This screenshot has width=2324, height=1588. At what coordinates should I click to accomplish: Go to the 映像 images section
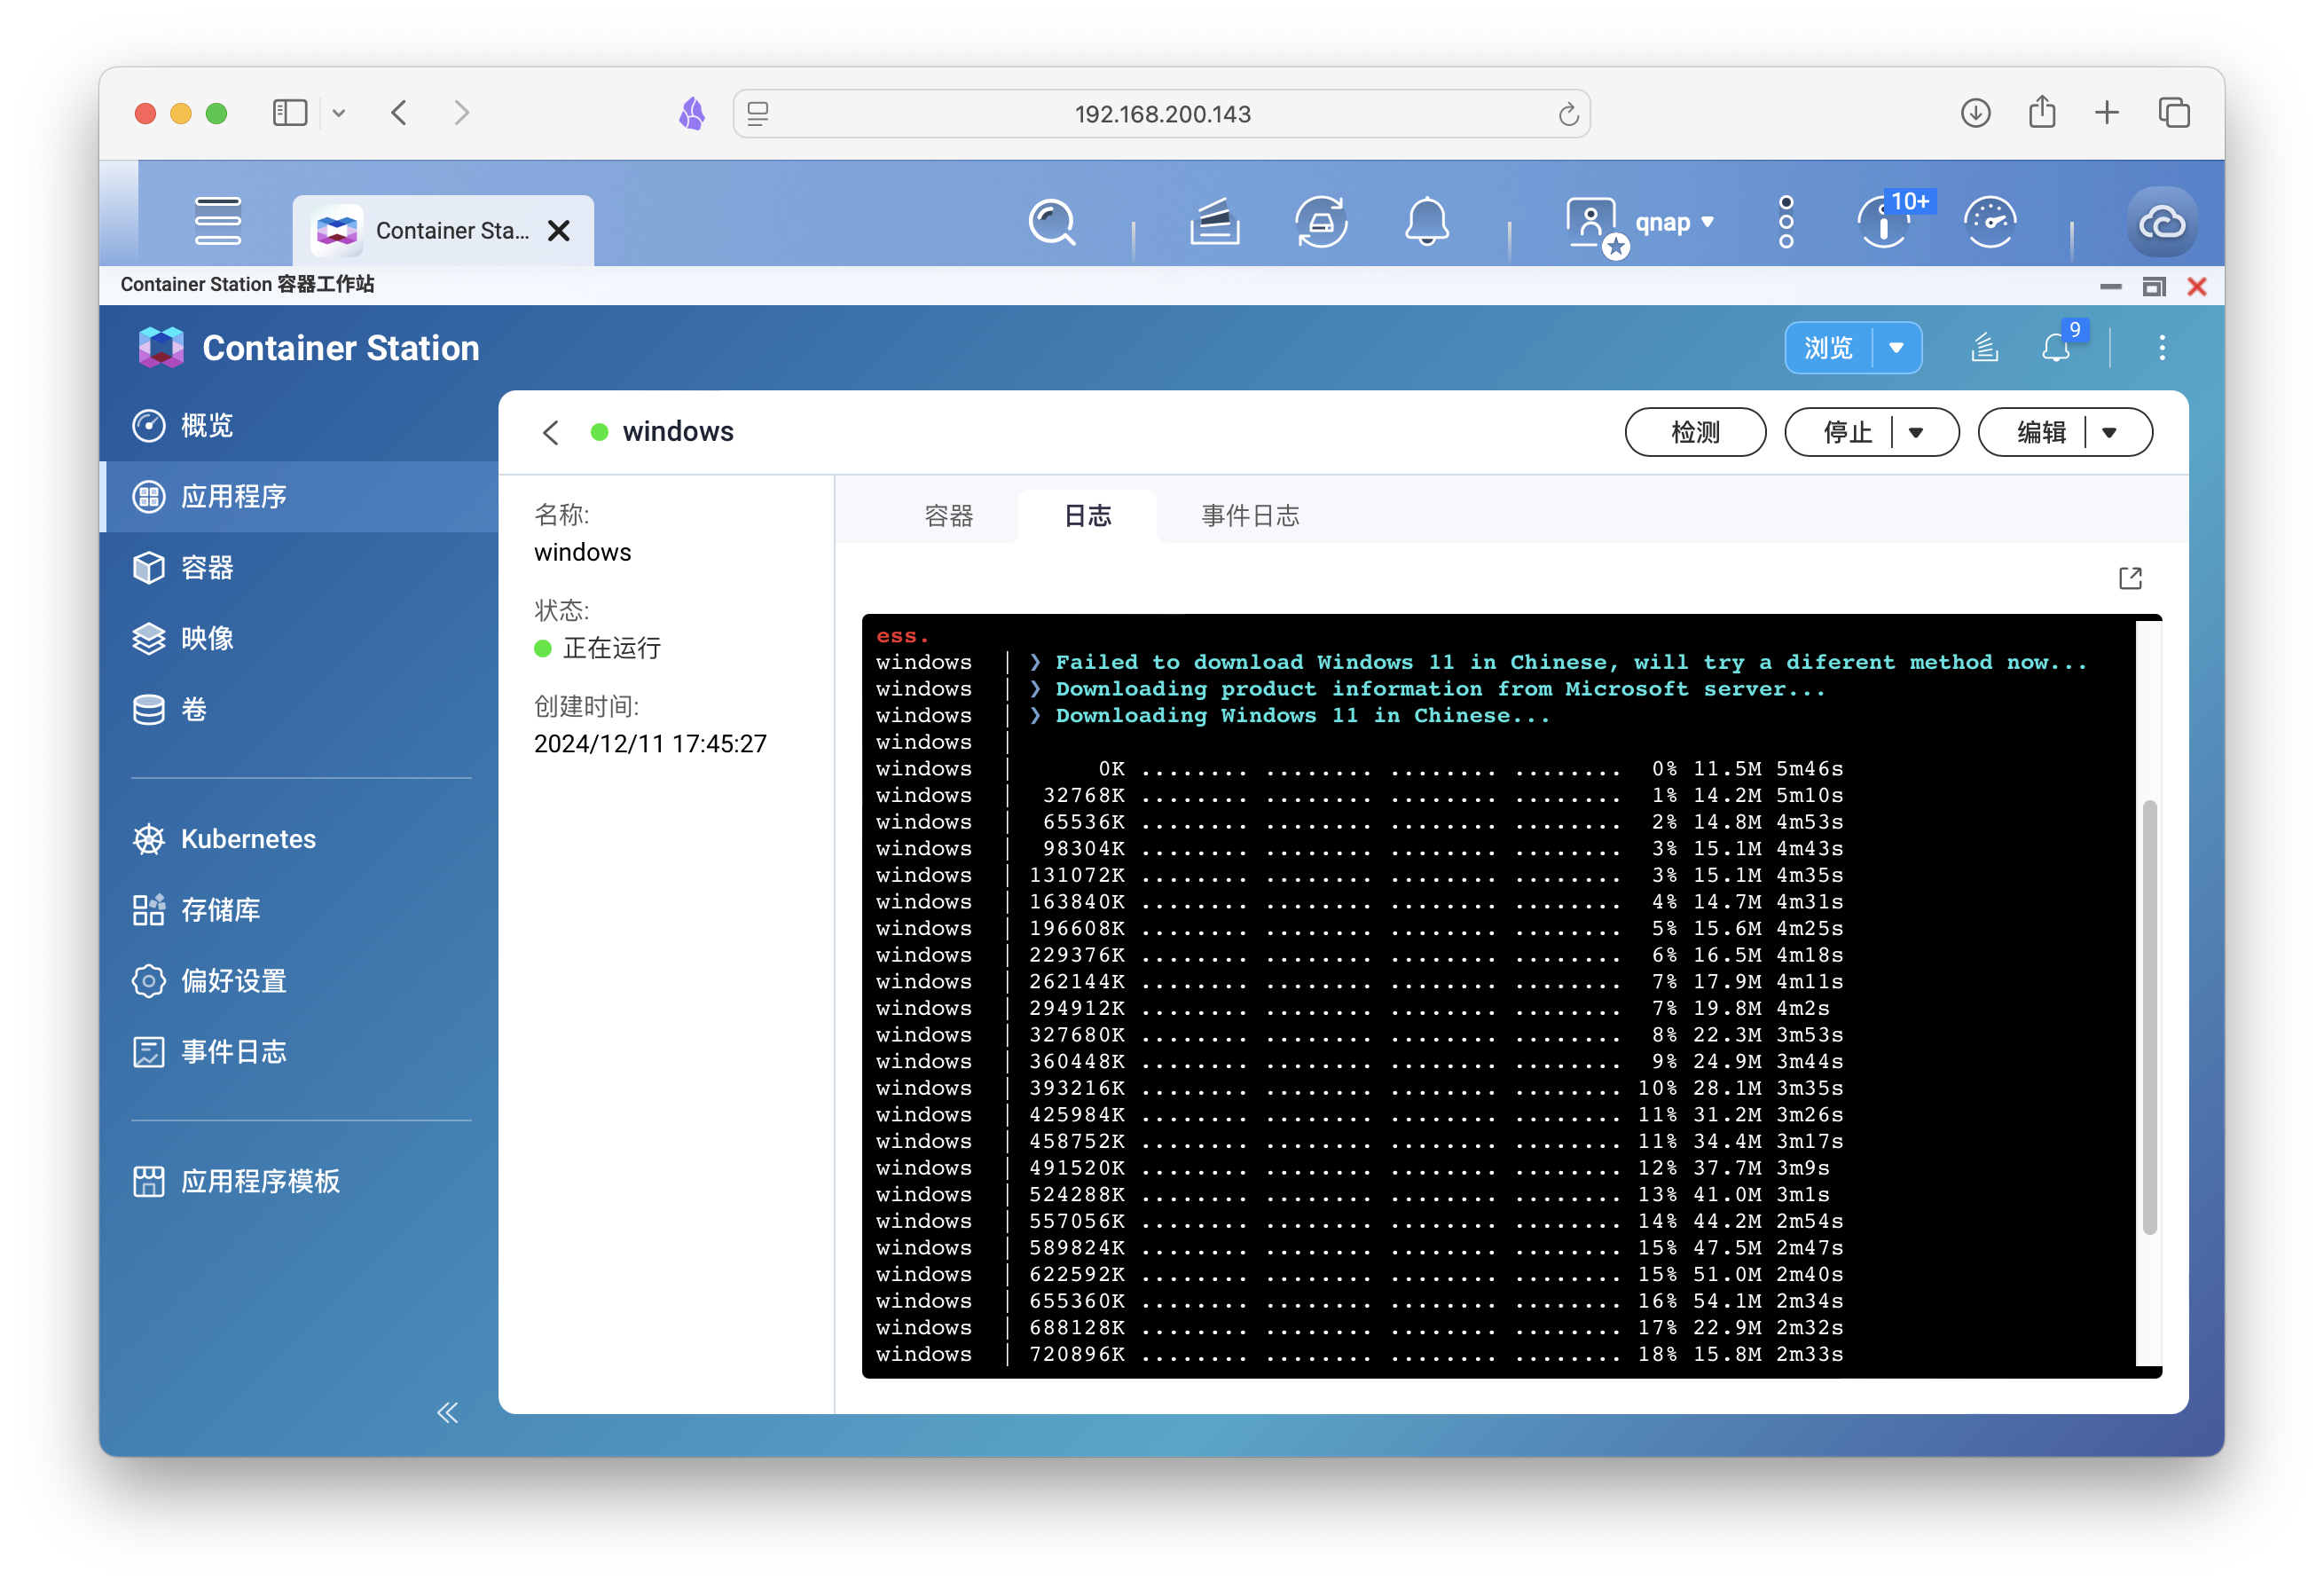point(207,638)
